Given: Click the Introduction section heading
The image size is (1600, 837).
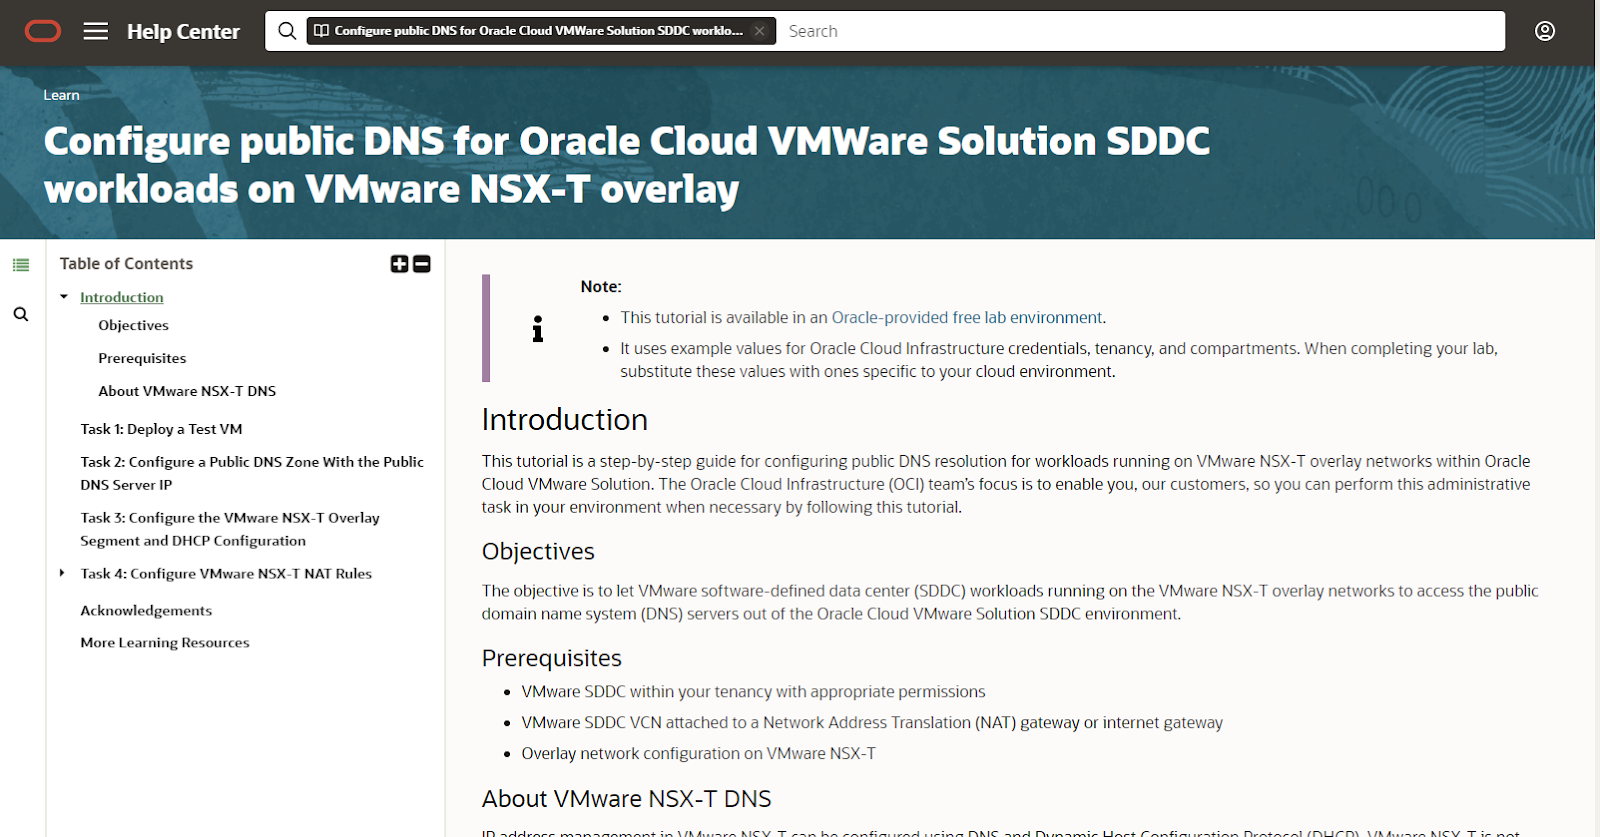Looking at the screenshot, I should click(x=564, y=420).
